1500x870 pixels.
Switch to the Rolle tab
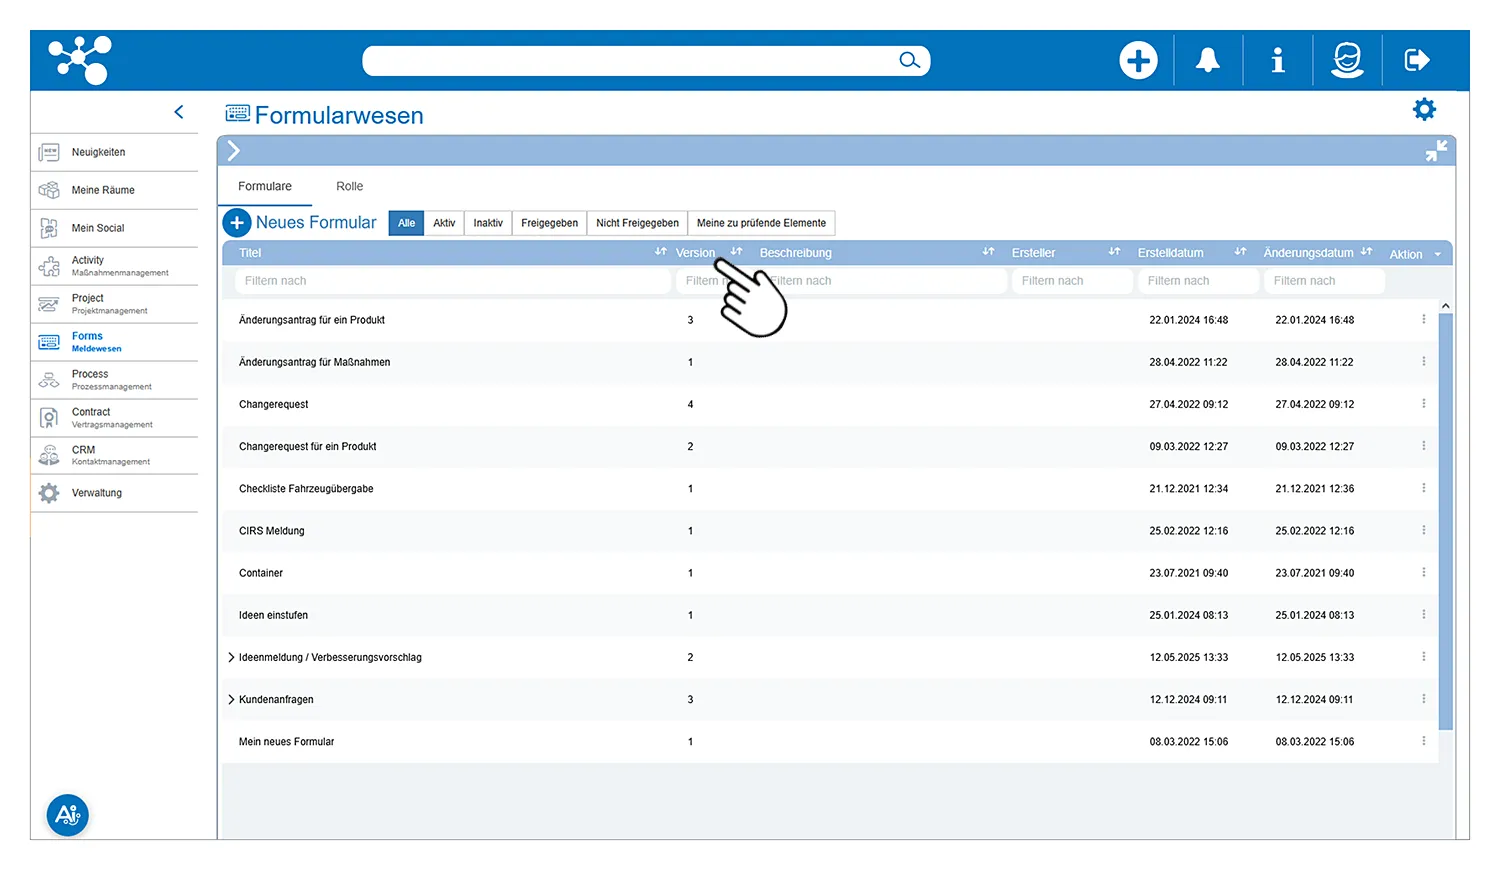click(349, 187)
